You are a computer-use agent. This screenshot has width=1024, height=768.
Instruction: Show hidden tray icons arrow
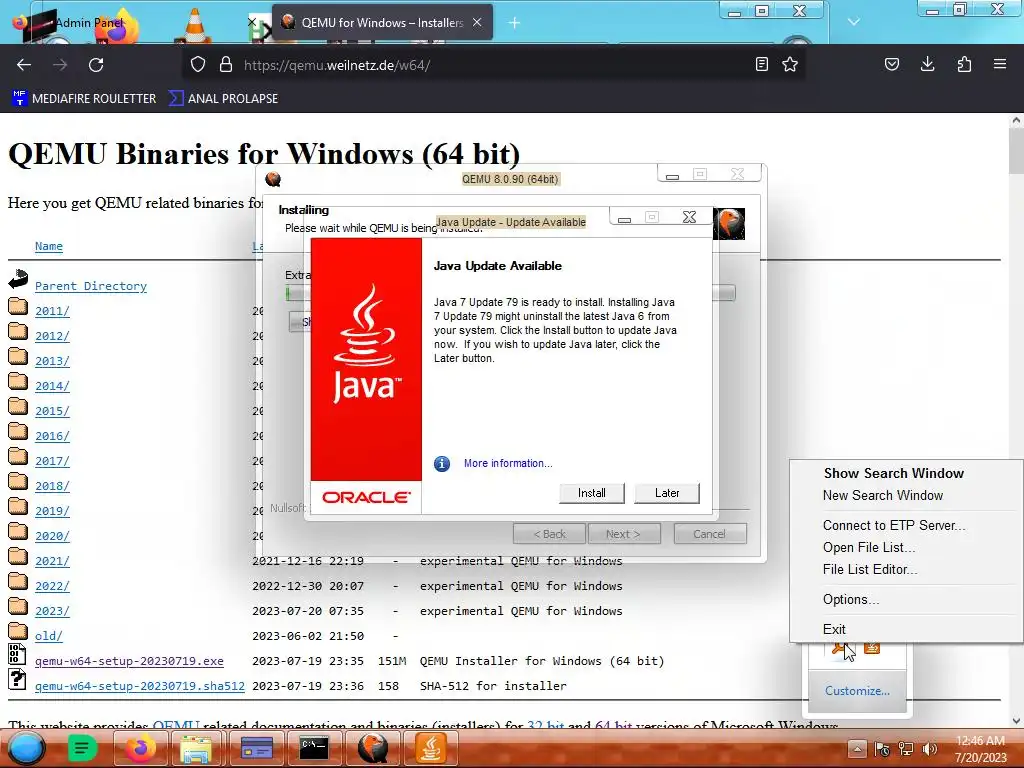[x=857, y=749]
